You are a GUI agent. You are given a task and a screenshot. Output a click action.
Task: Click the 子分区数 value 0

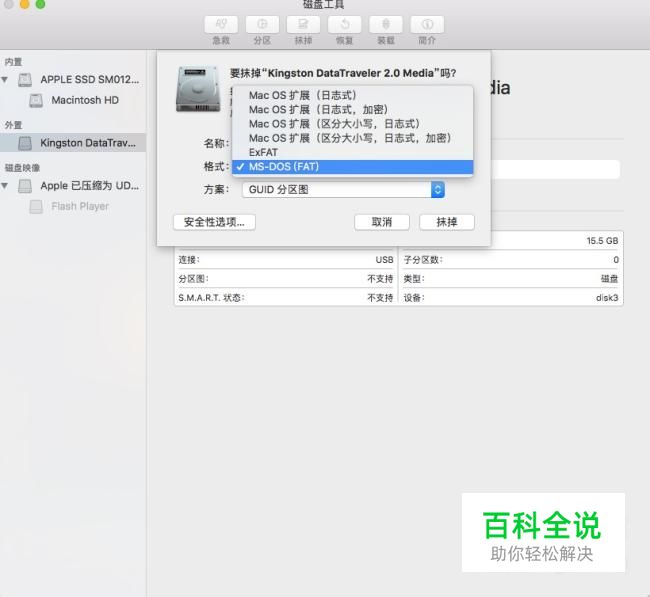[616, 260]
